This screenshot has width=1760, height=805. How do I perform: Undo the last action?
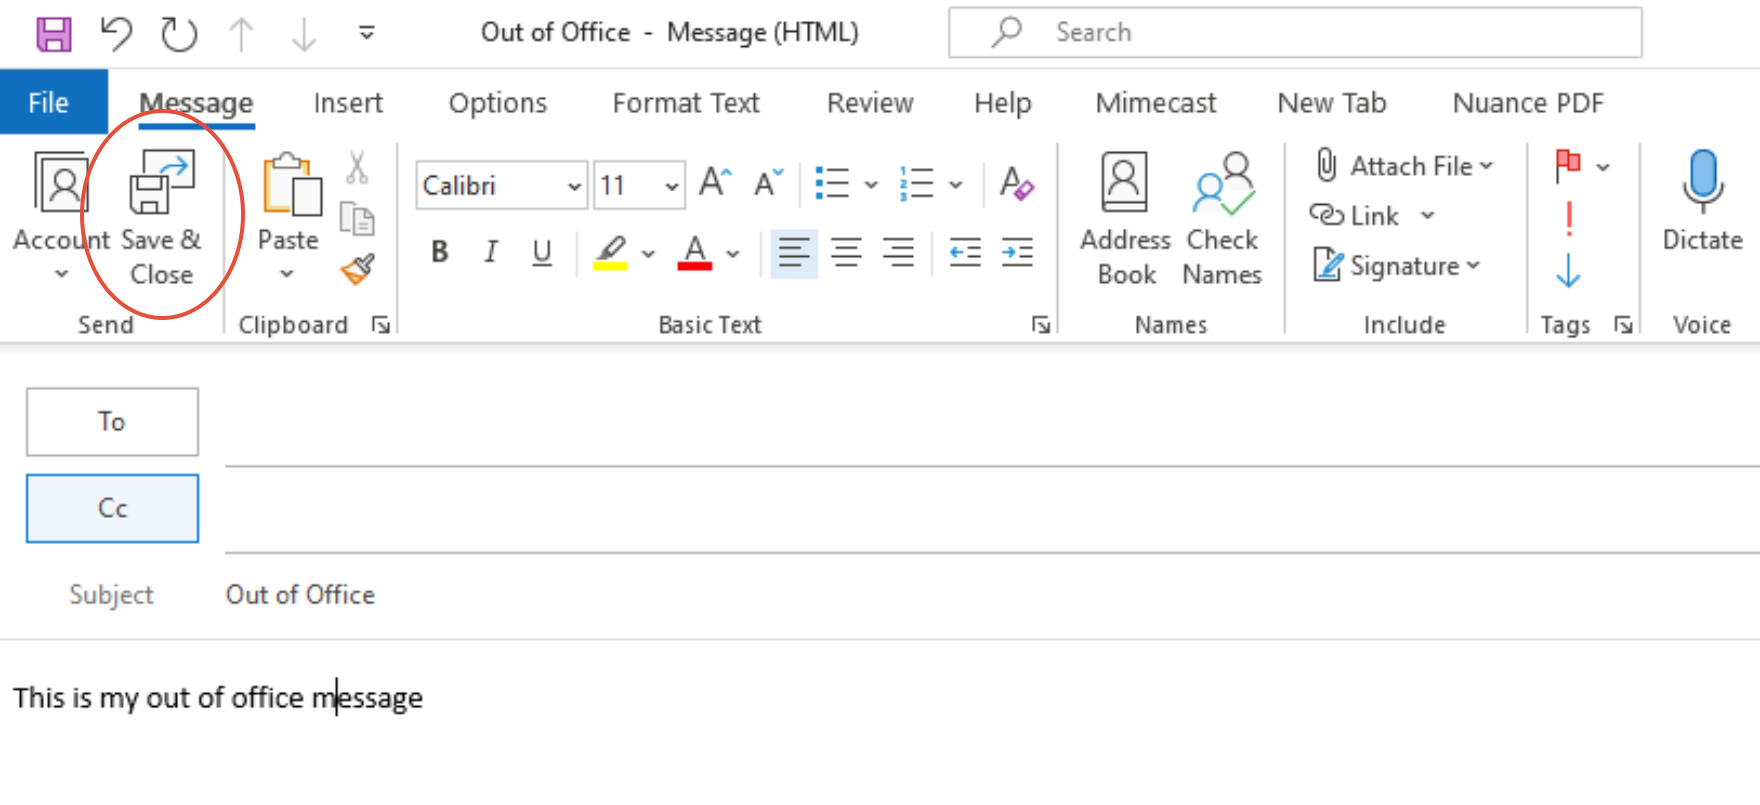coord(117,33)
